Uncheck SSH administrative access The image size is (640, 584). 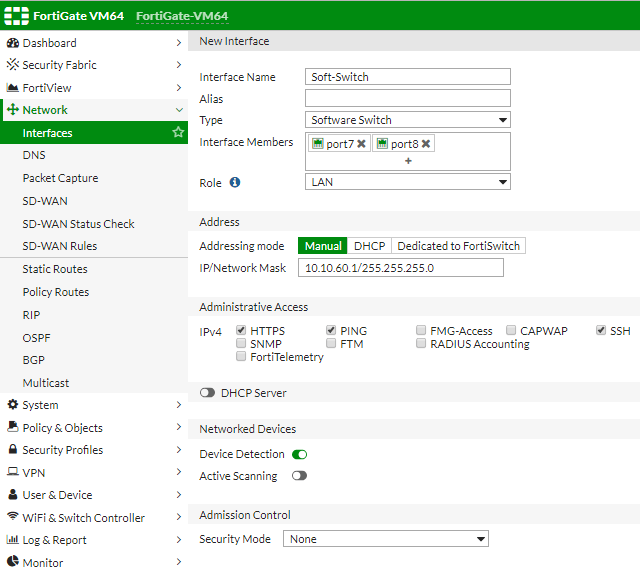tap(601, 330)
